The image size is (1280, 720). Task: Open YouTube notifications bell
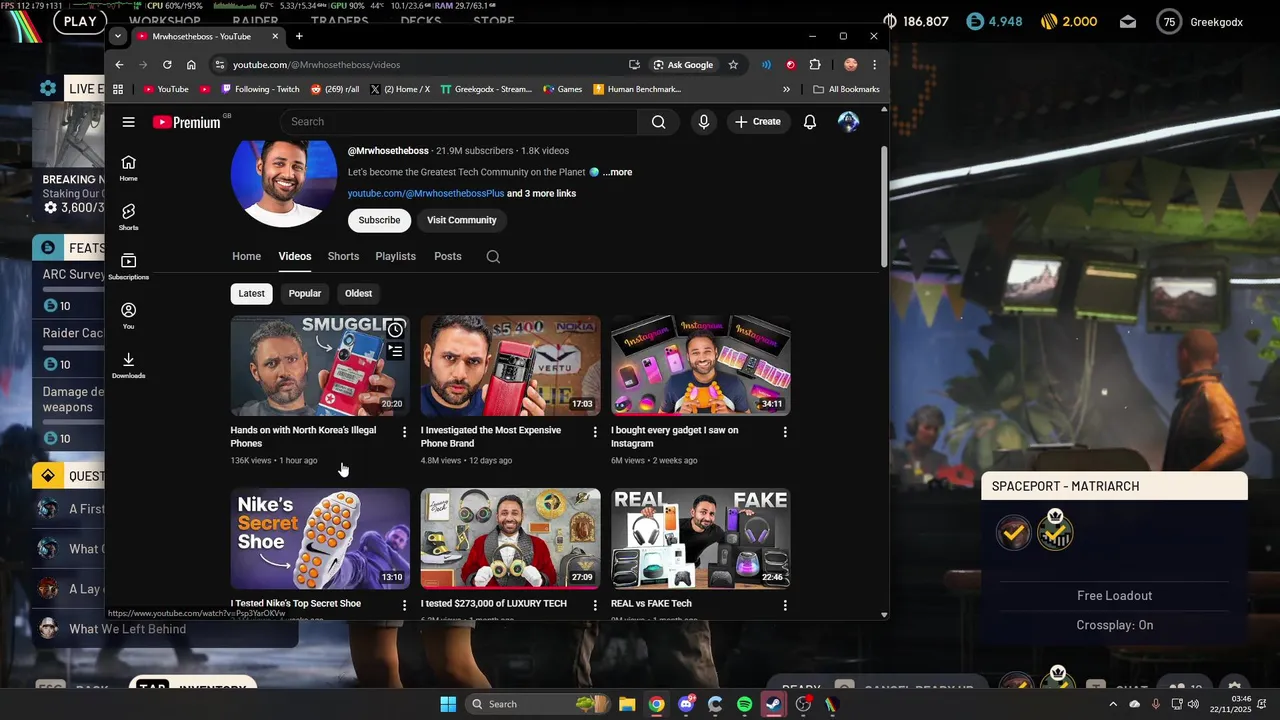pyautogui.click(x=810, y=122)
